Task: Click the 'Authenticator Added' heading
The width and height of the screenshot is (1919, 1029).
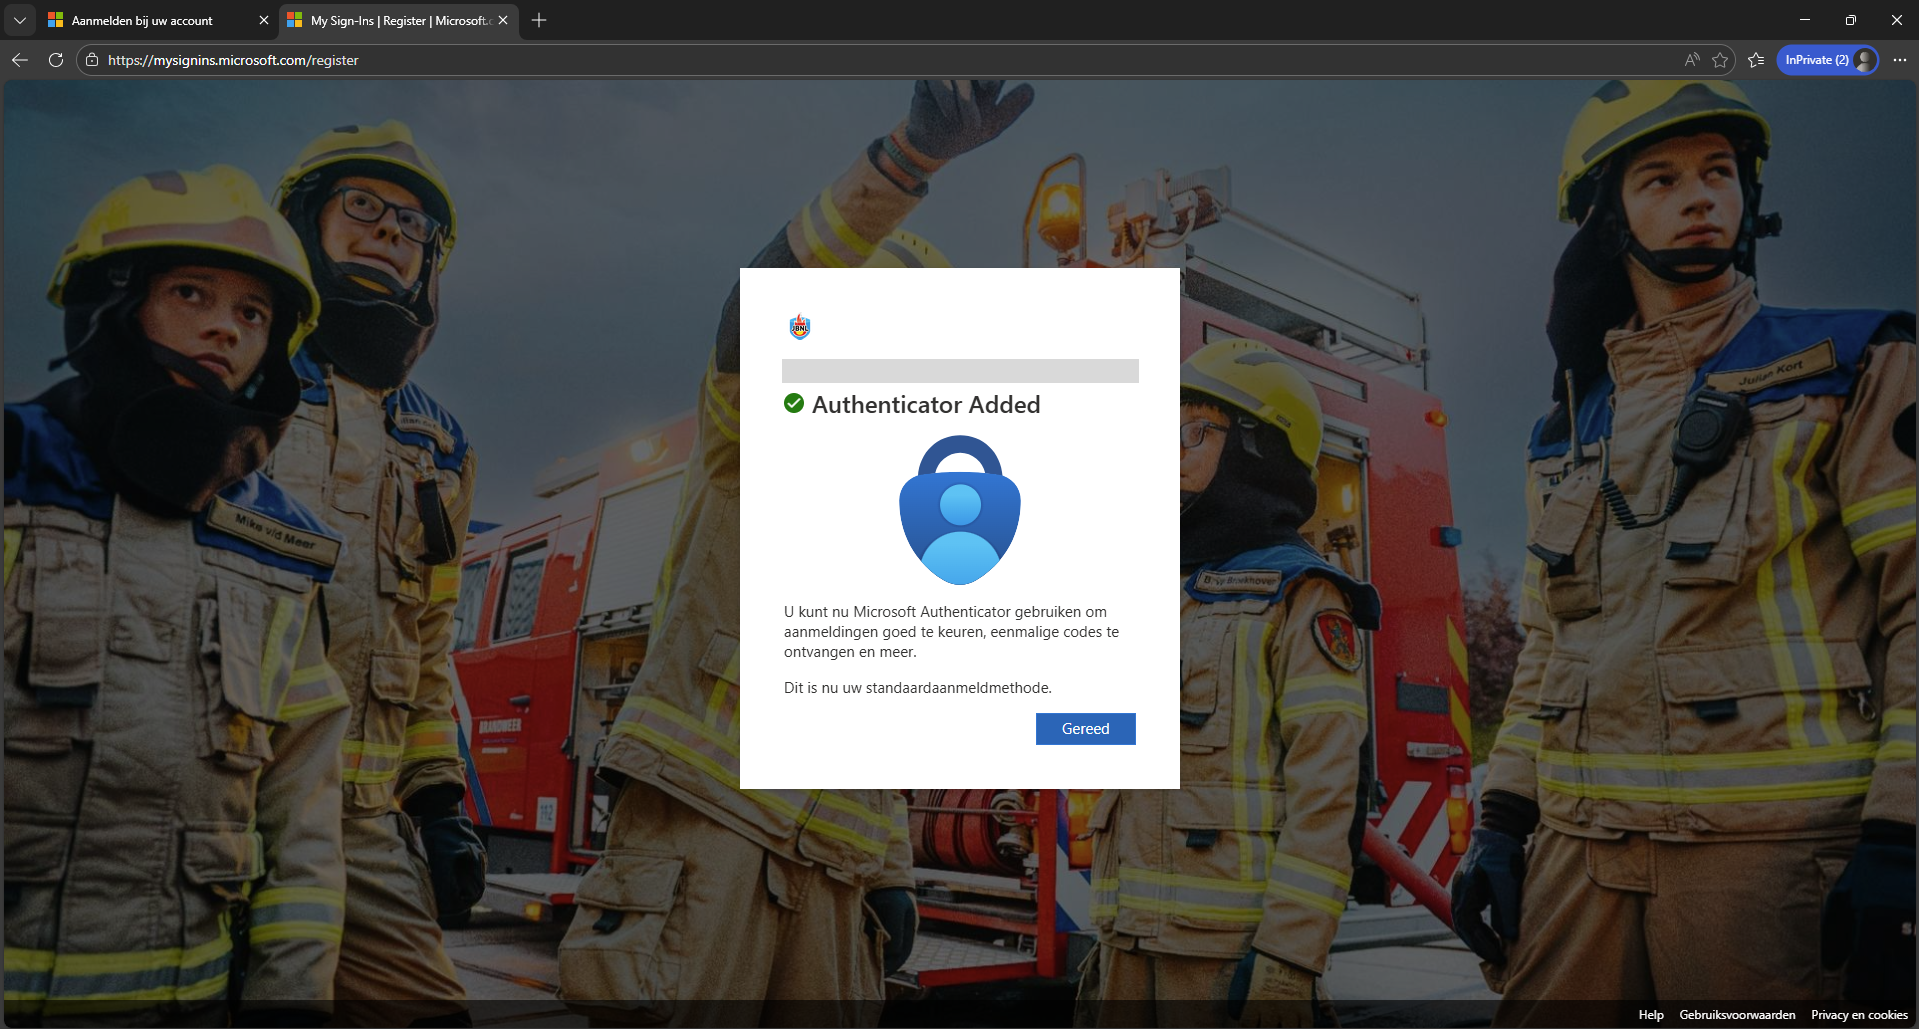Action: coord(926,405)
